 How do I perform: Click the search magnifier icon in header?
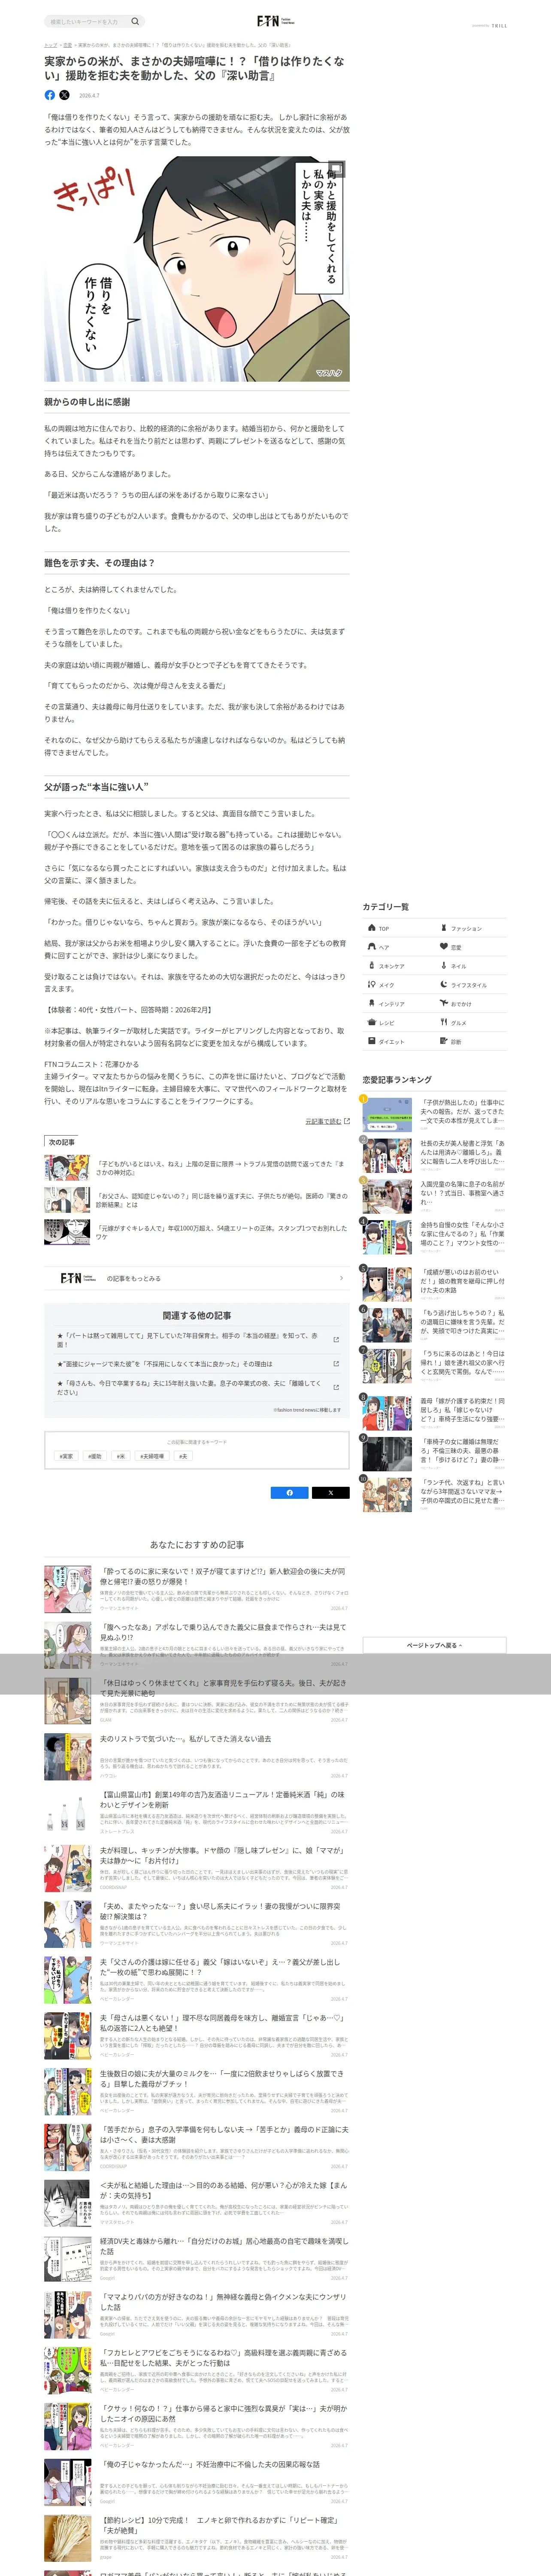(x=135, y=21)
